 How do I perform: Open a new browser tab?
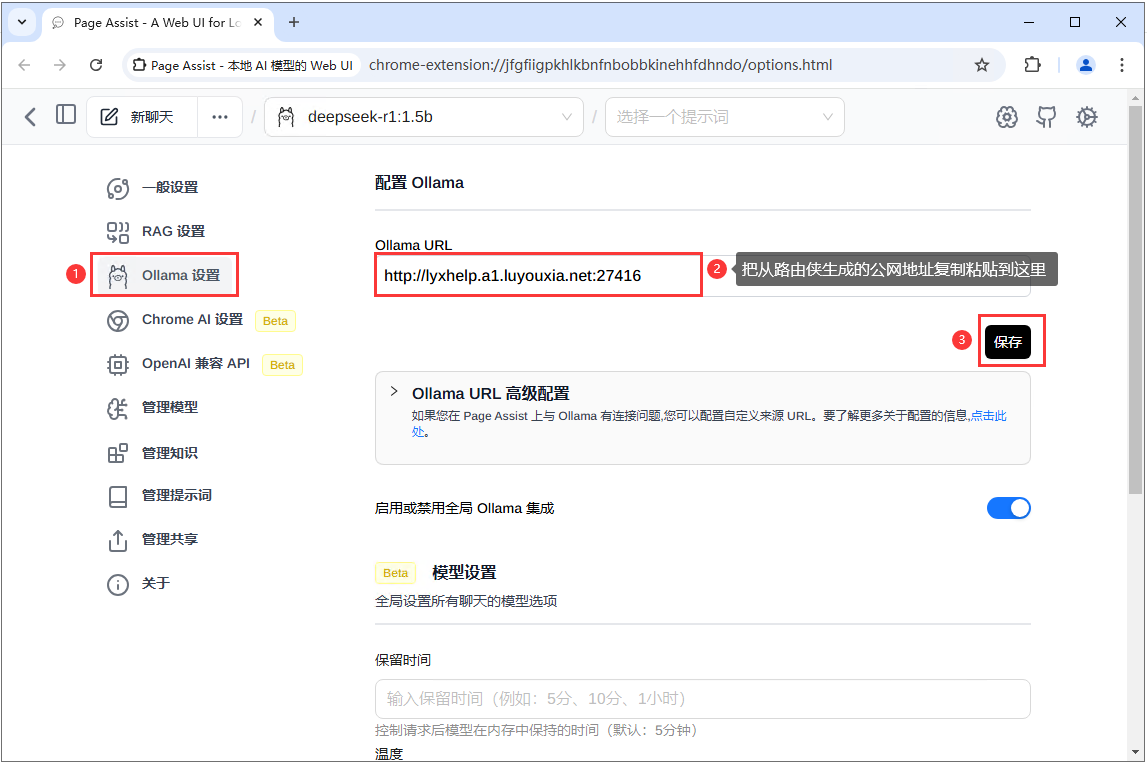click(x=294, y=23)
